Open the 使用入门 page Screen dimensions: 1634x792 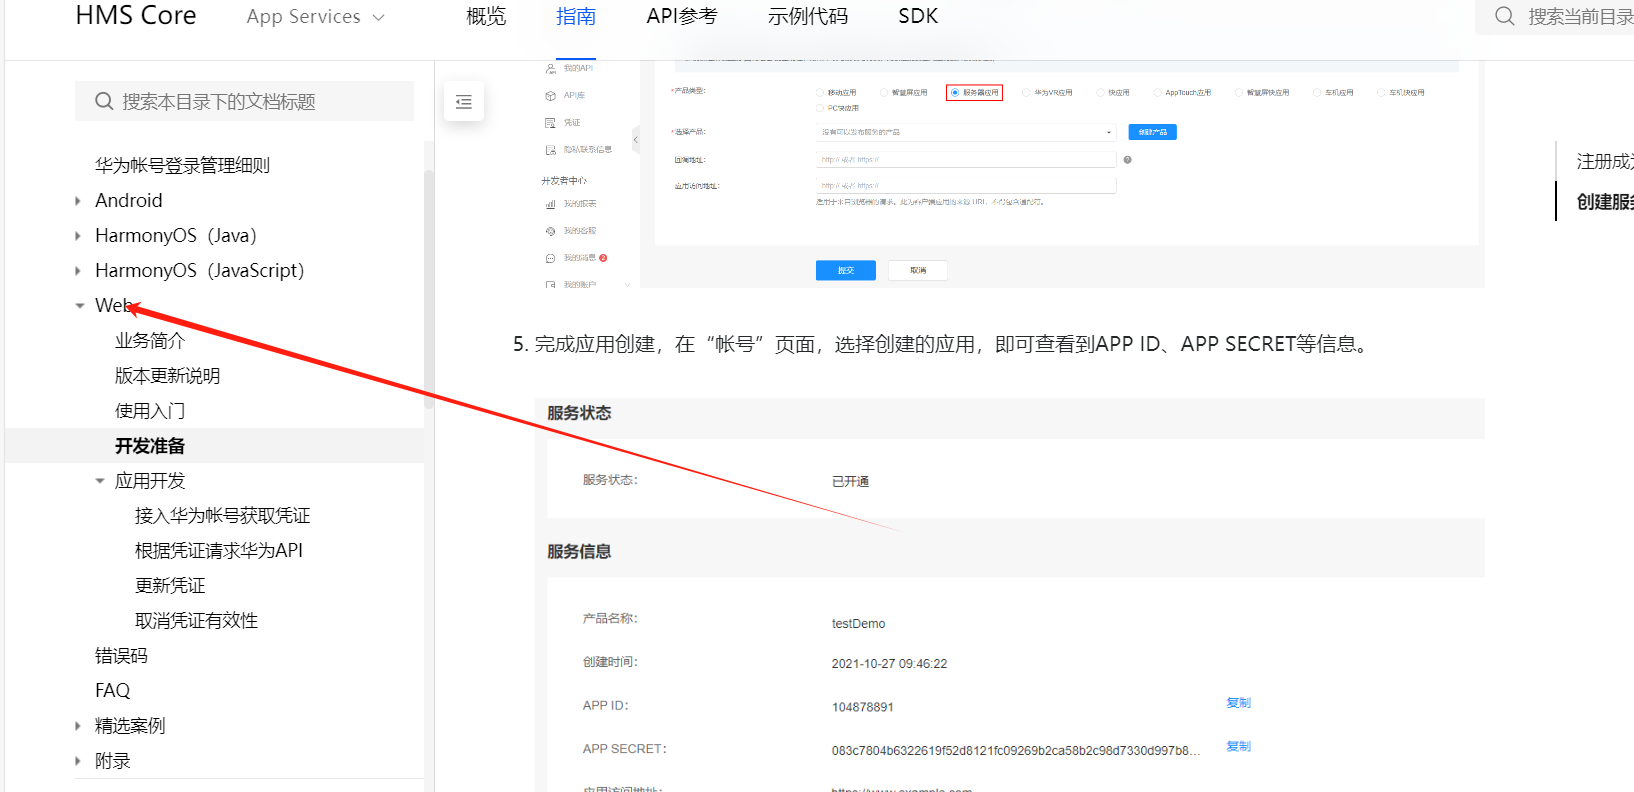(150, 410)
